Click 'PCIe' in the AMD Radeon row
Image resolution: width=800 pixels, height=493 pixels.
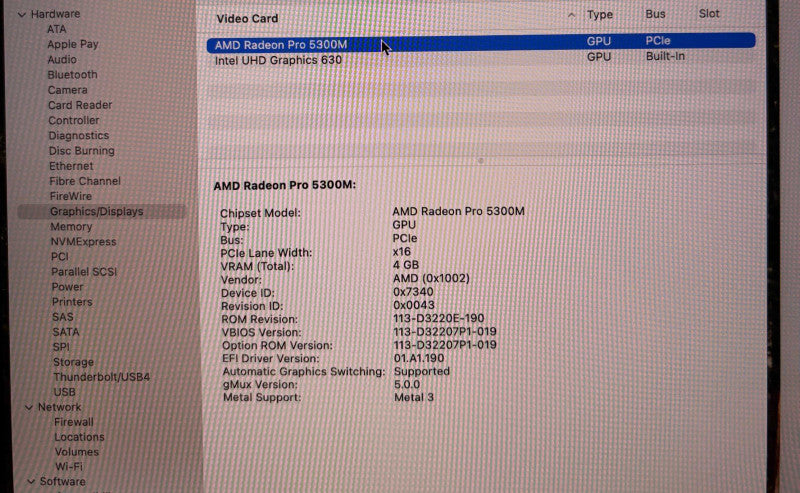point(658,40)
